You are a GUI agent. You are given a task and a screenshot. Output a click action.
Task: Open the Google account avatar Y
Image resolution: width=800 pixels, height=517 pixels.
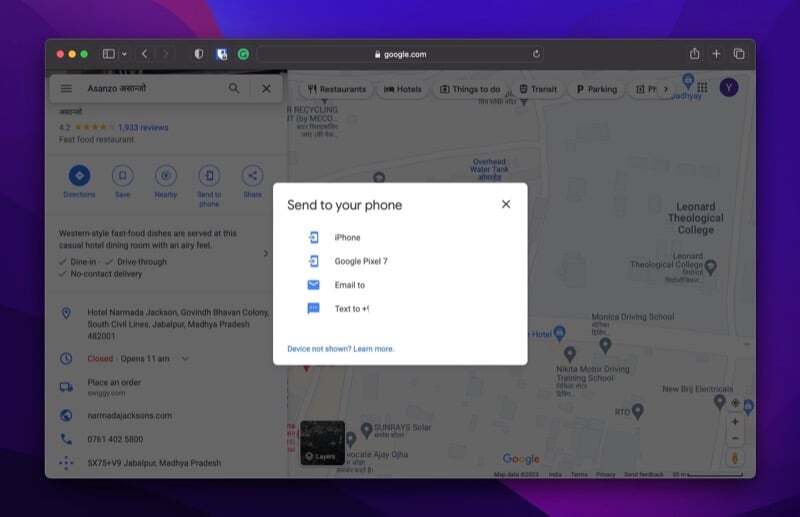729,88
